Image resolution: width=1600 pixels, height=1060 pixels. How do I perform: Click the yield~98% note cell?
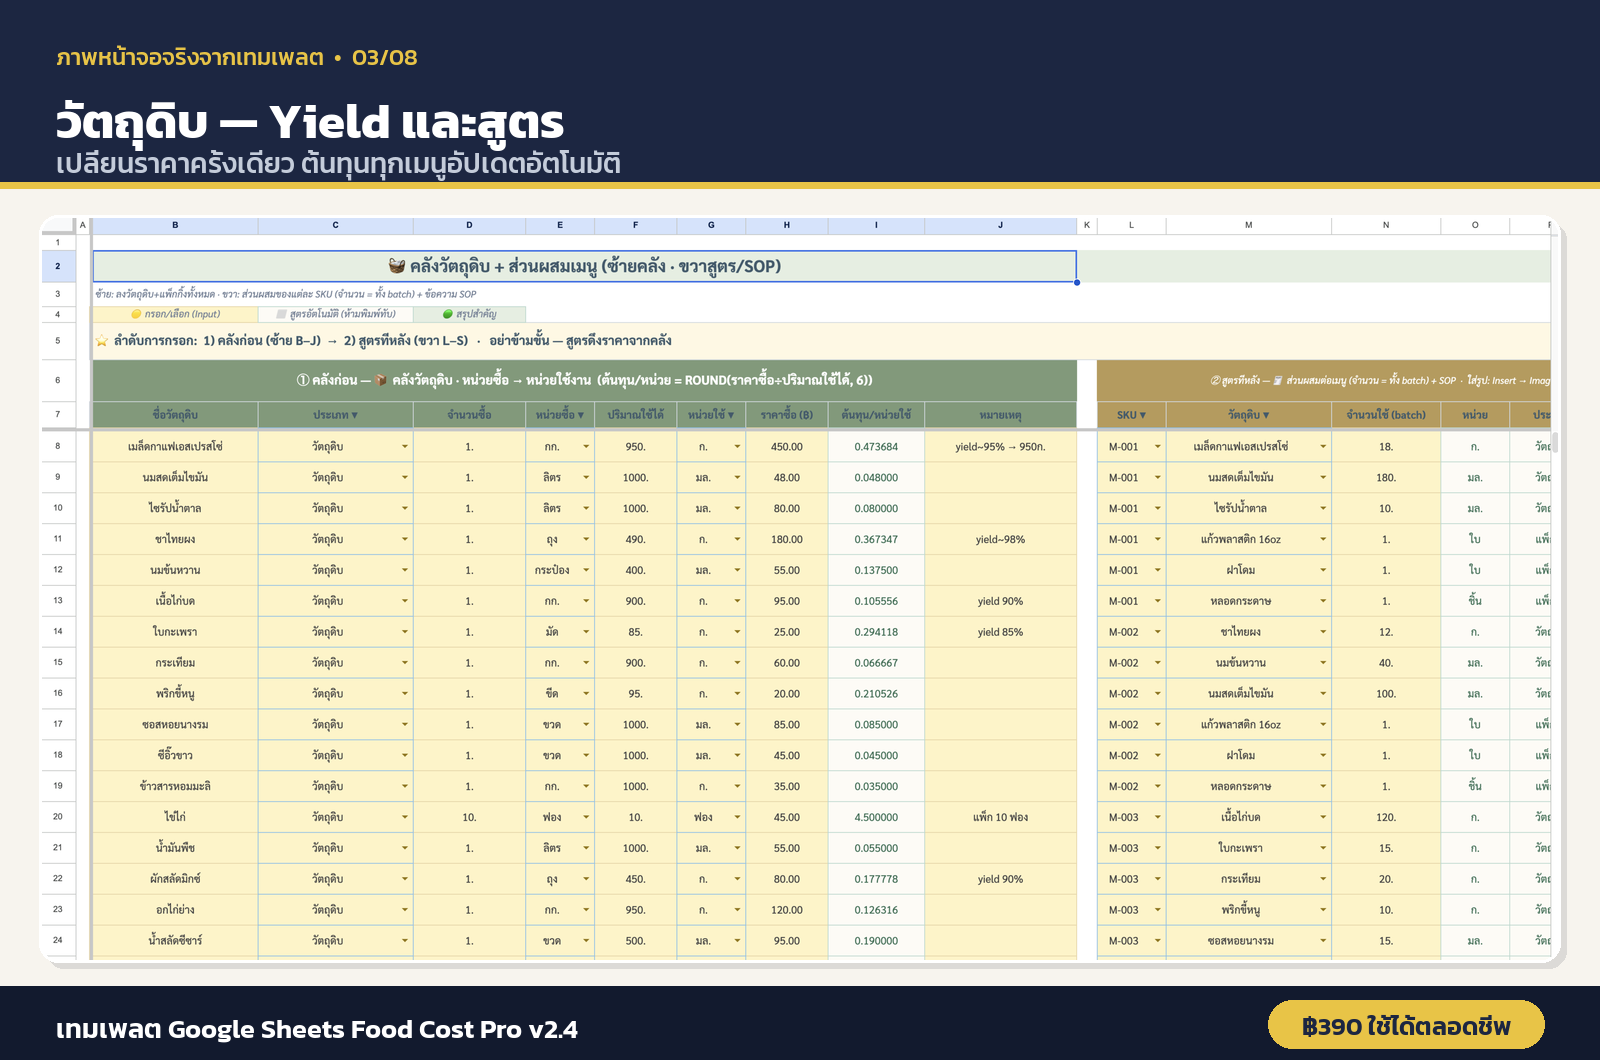pyautogui.click(x=1000, y=539)
